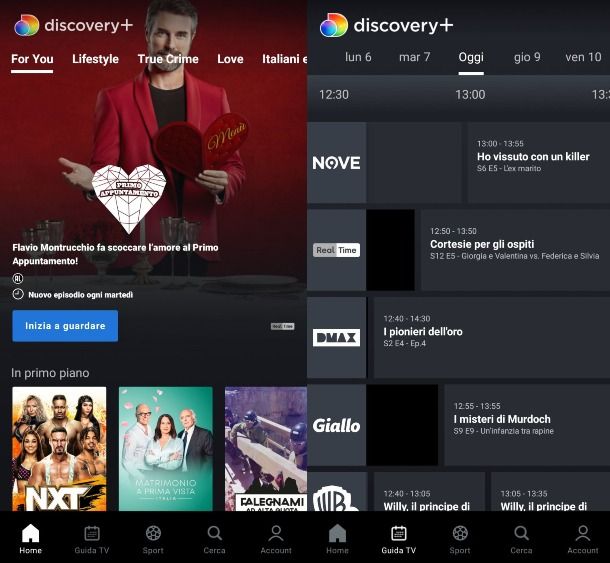Open Ho vissuto con un killer program

pos(539,163)
